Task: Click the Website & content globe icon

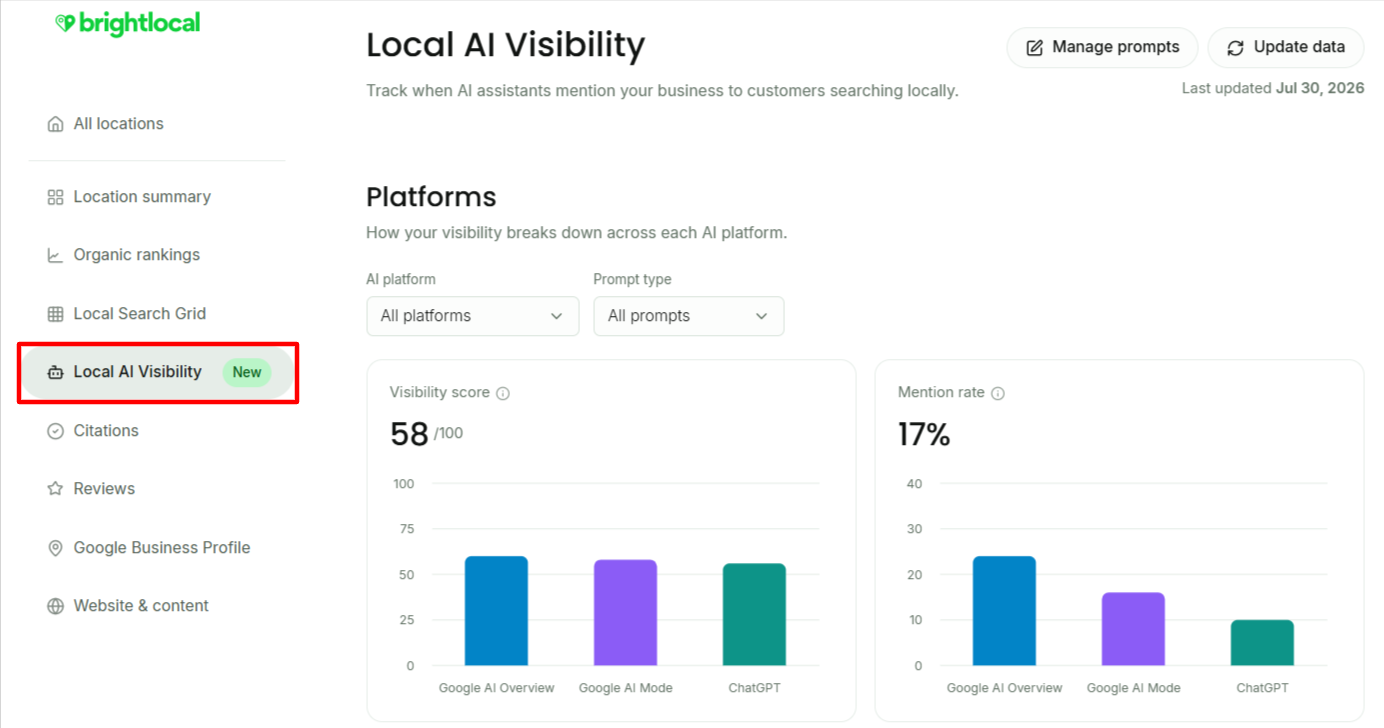Action: (55, 606)
